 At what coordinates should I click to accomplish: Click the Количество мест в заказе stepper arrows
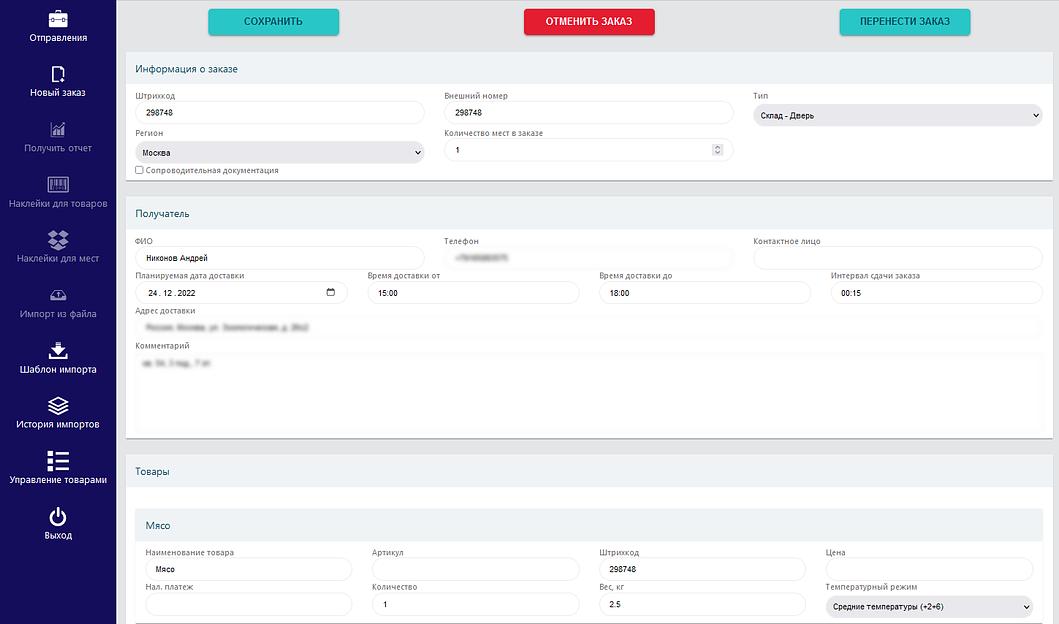717,150
